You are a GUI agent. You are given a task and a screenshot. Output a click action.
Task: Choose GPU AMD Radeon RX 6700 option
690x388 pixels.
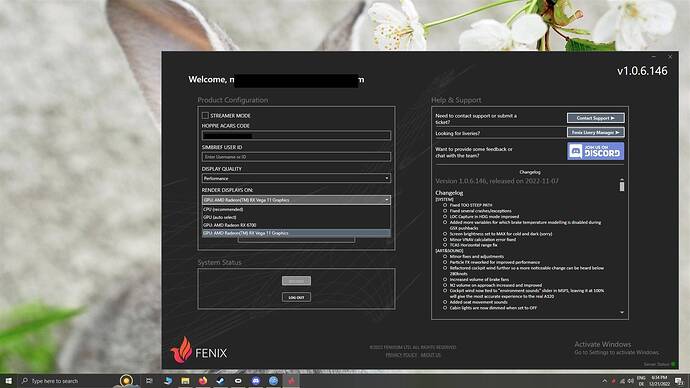(x=296, y=225)
